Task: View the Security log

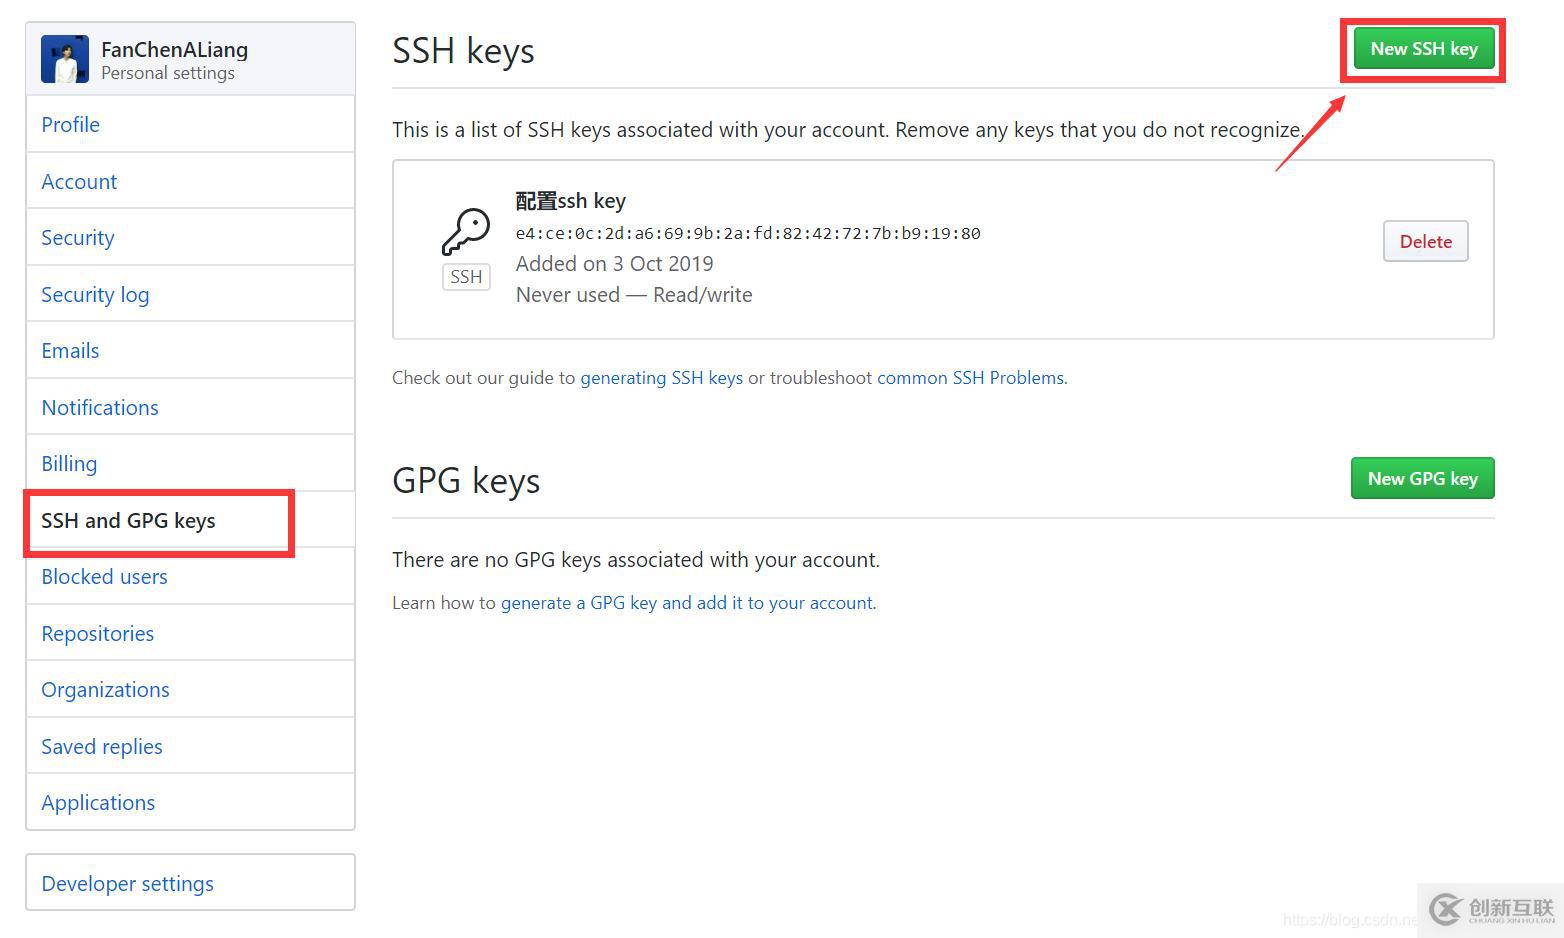Action: [95, 295]
